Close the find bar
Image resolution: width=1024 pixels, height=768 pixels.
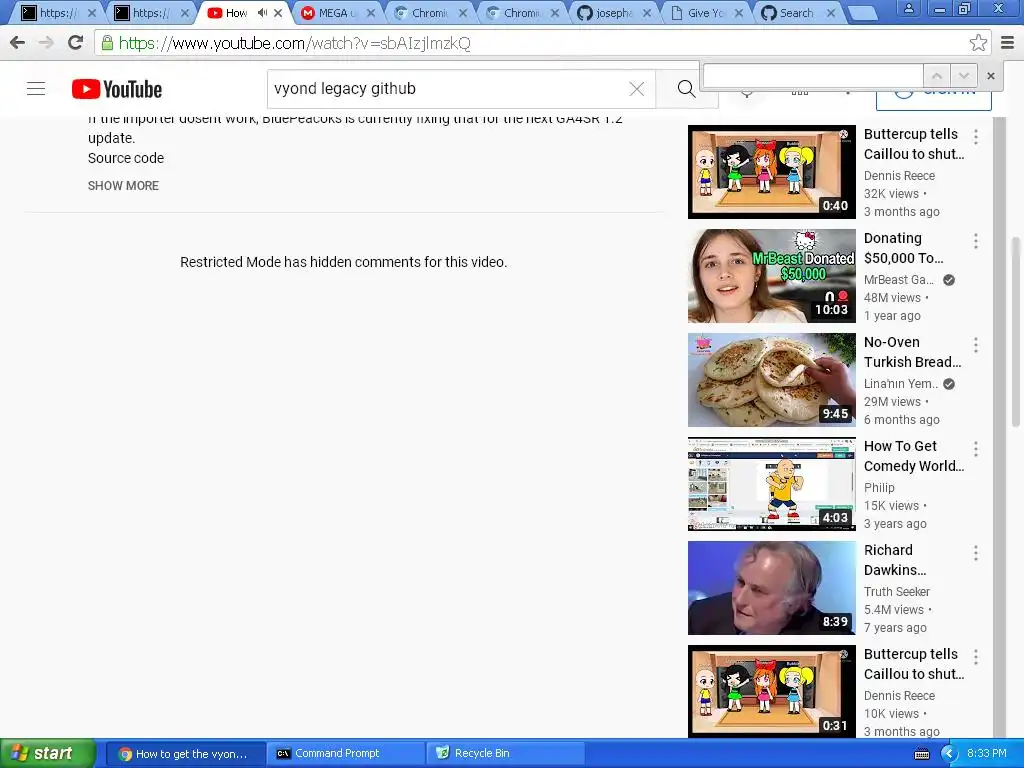pyautogui.click(x=991, y=76)
